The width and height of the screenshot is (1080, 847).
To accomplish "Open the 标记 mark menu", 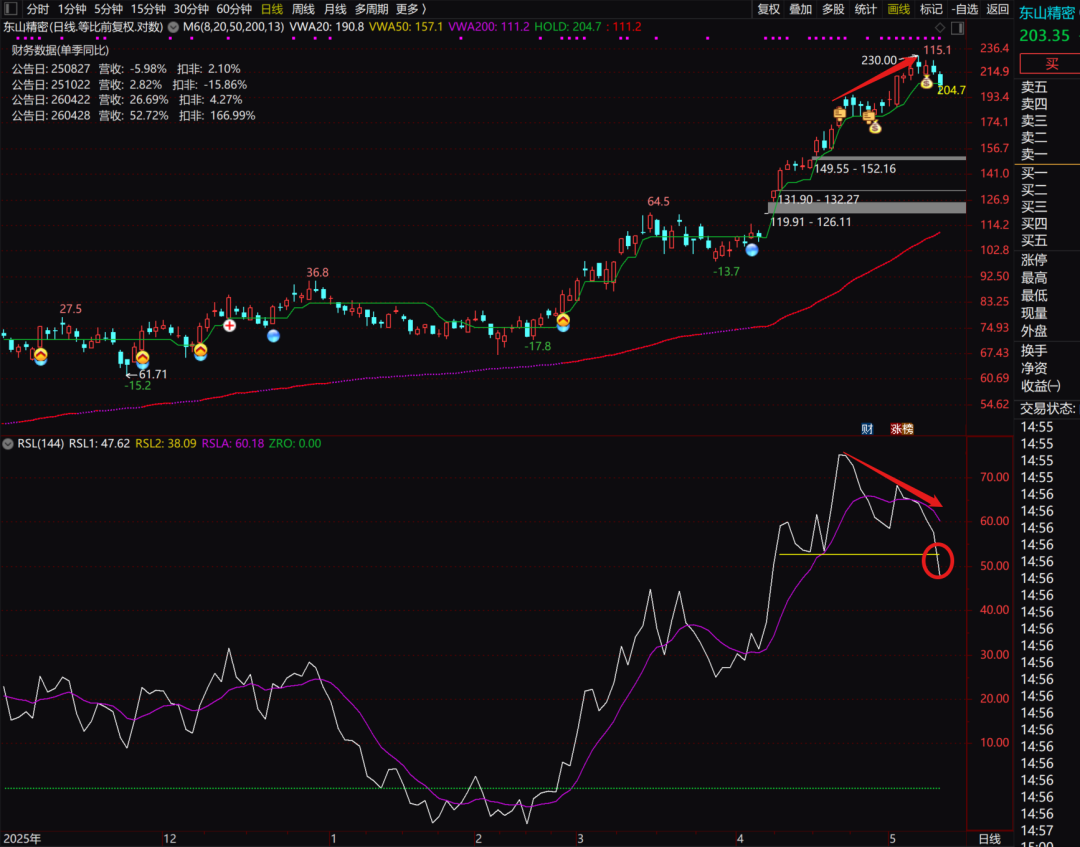I will coord(931,9).
